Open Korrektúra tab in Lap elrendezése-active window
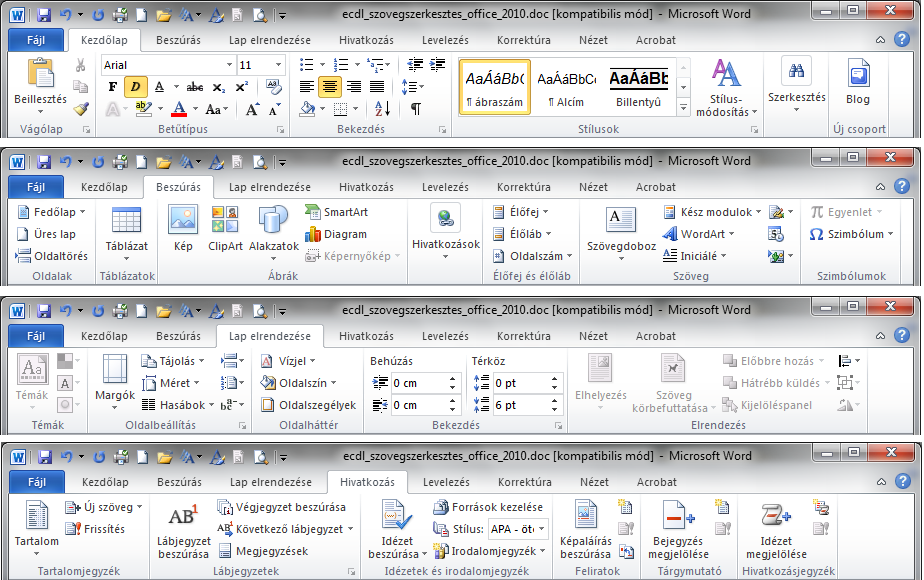This screenshot has height=580, width=924. click(x=523, y=336)
